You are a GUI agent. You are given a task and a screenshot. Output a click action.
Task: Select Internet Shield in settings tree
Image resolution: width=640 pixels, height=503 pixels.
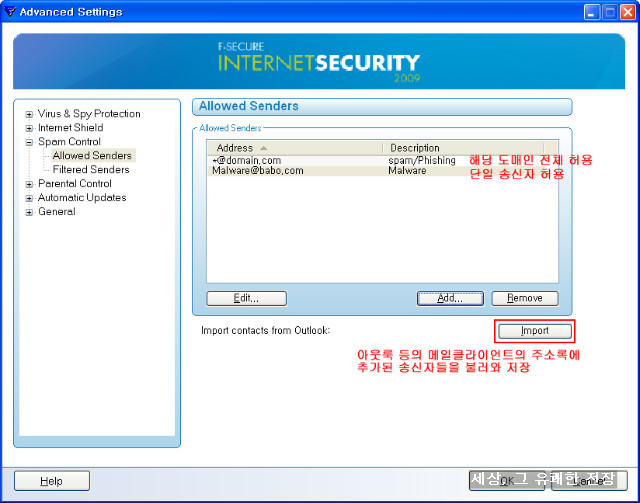[x=71, y=128]
